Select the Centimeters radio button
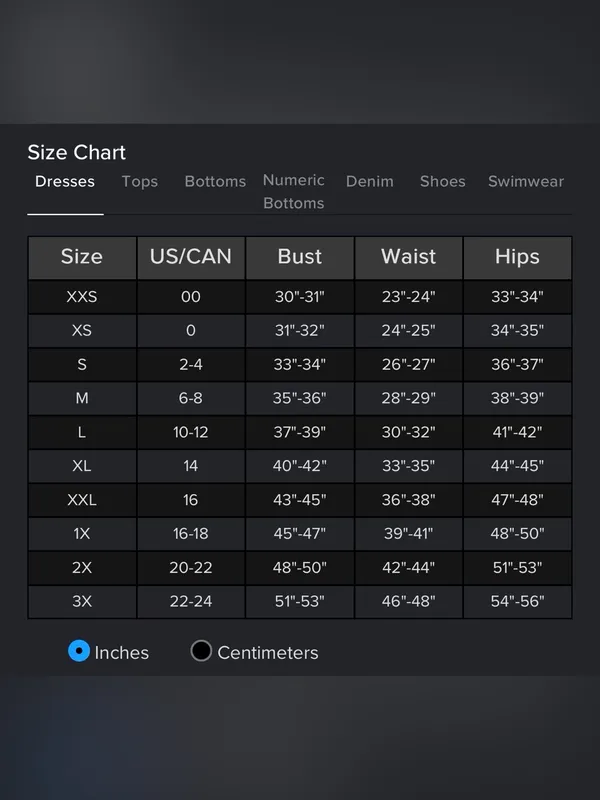This screenshot has height=800, width=600. 201,651
